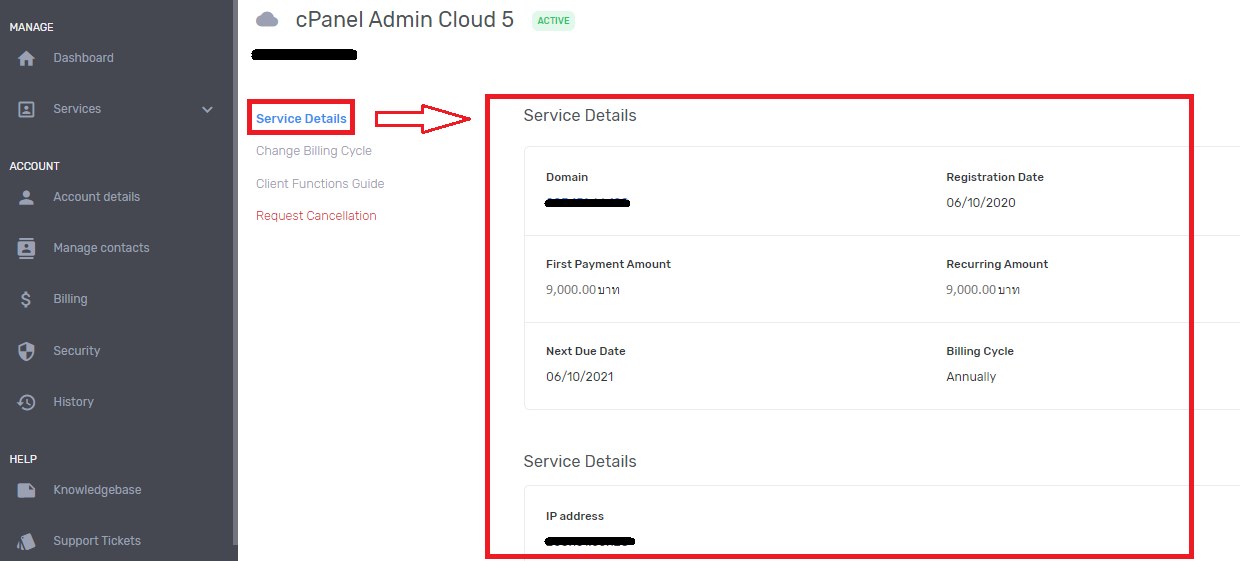Open the Client Functions Guide
Screen dimensions: 1240x561
click(320, 184)
